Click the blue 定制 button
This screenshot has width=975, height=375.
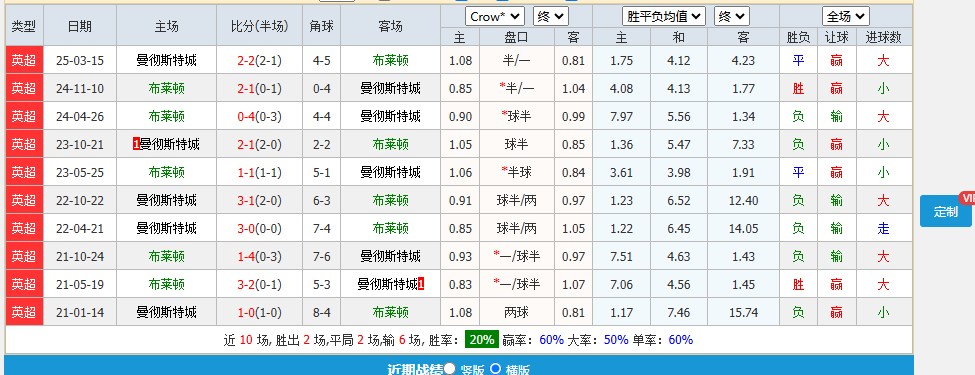tap(946, 211)
